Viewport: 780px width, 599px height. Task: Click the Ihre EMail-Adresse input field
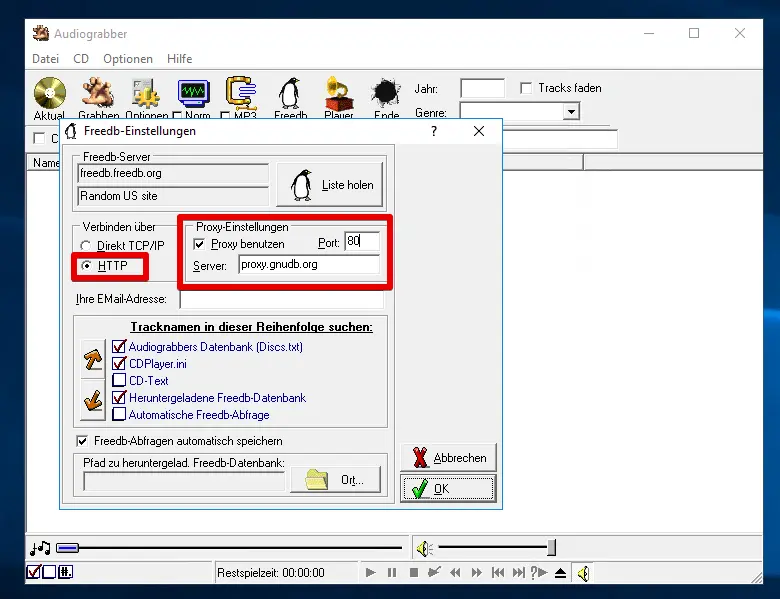point(282,299)
